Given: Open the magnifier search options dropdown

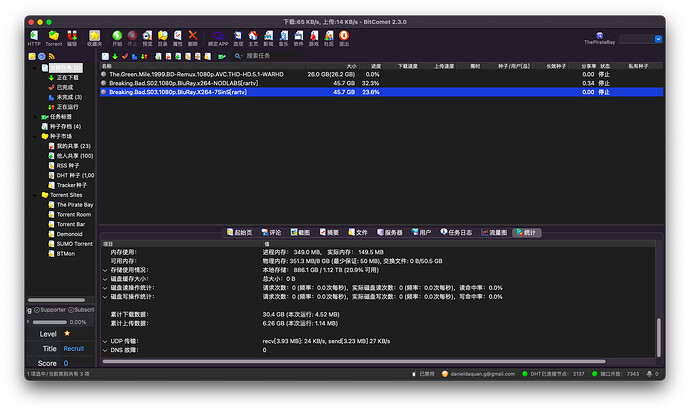Looking at the screenshot, I should pos(238,56).
